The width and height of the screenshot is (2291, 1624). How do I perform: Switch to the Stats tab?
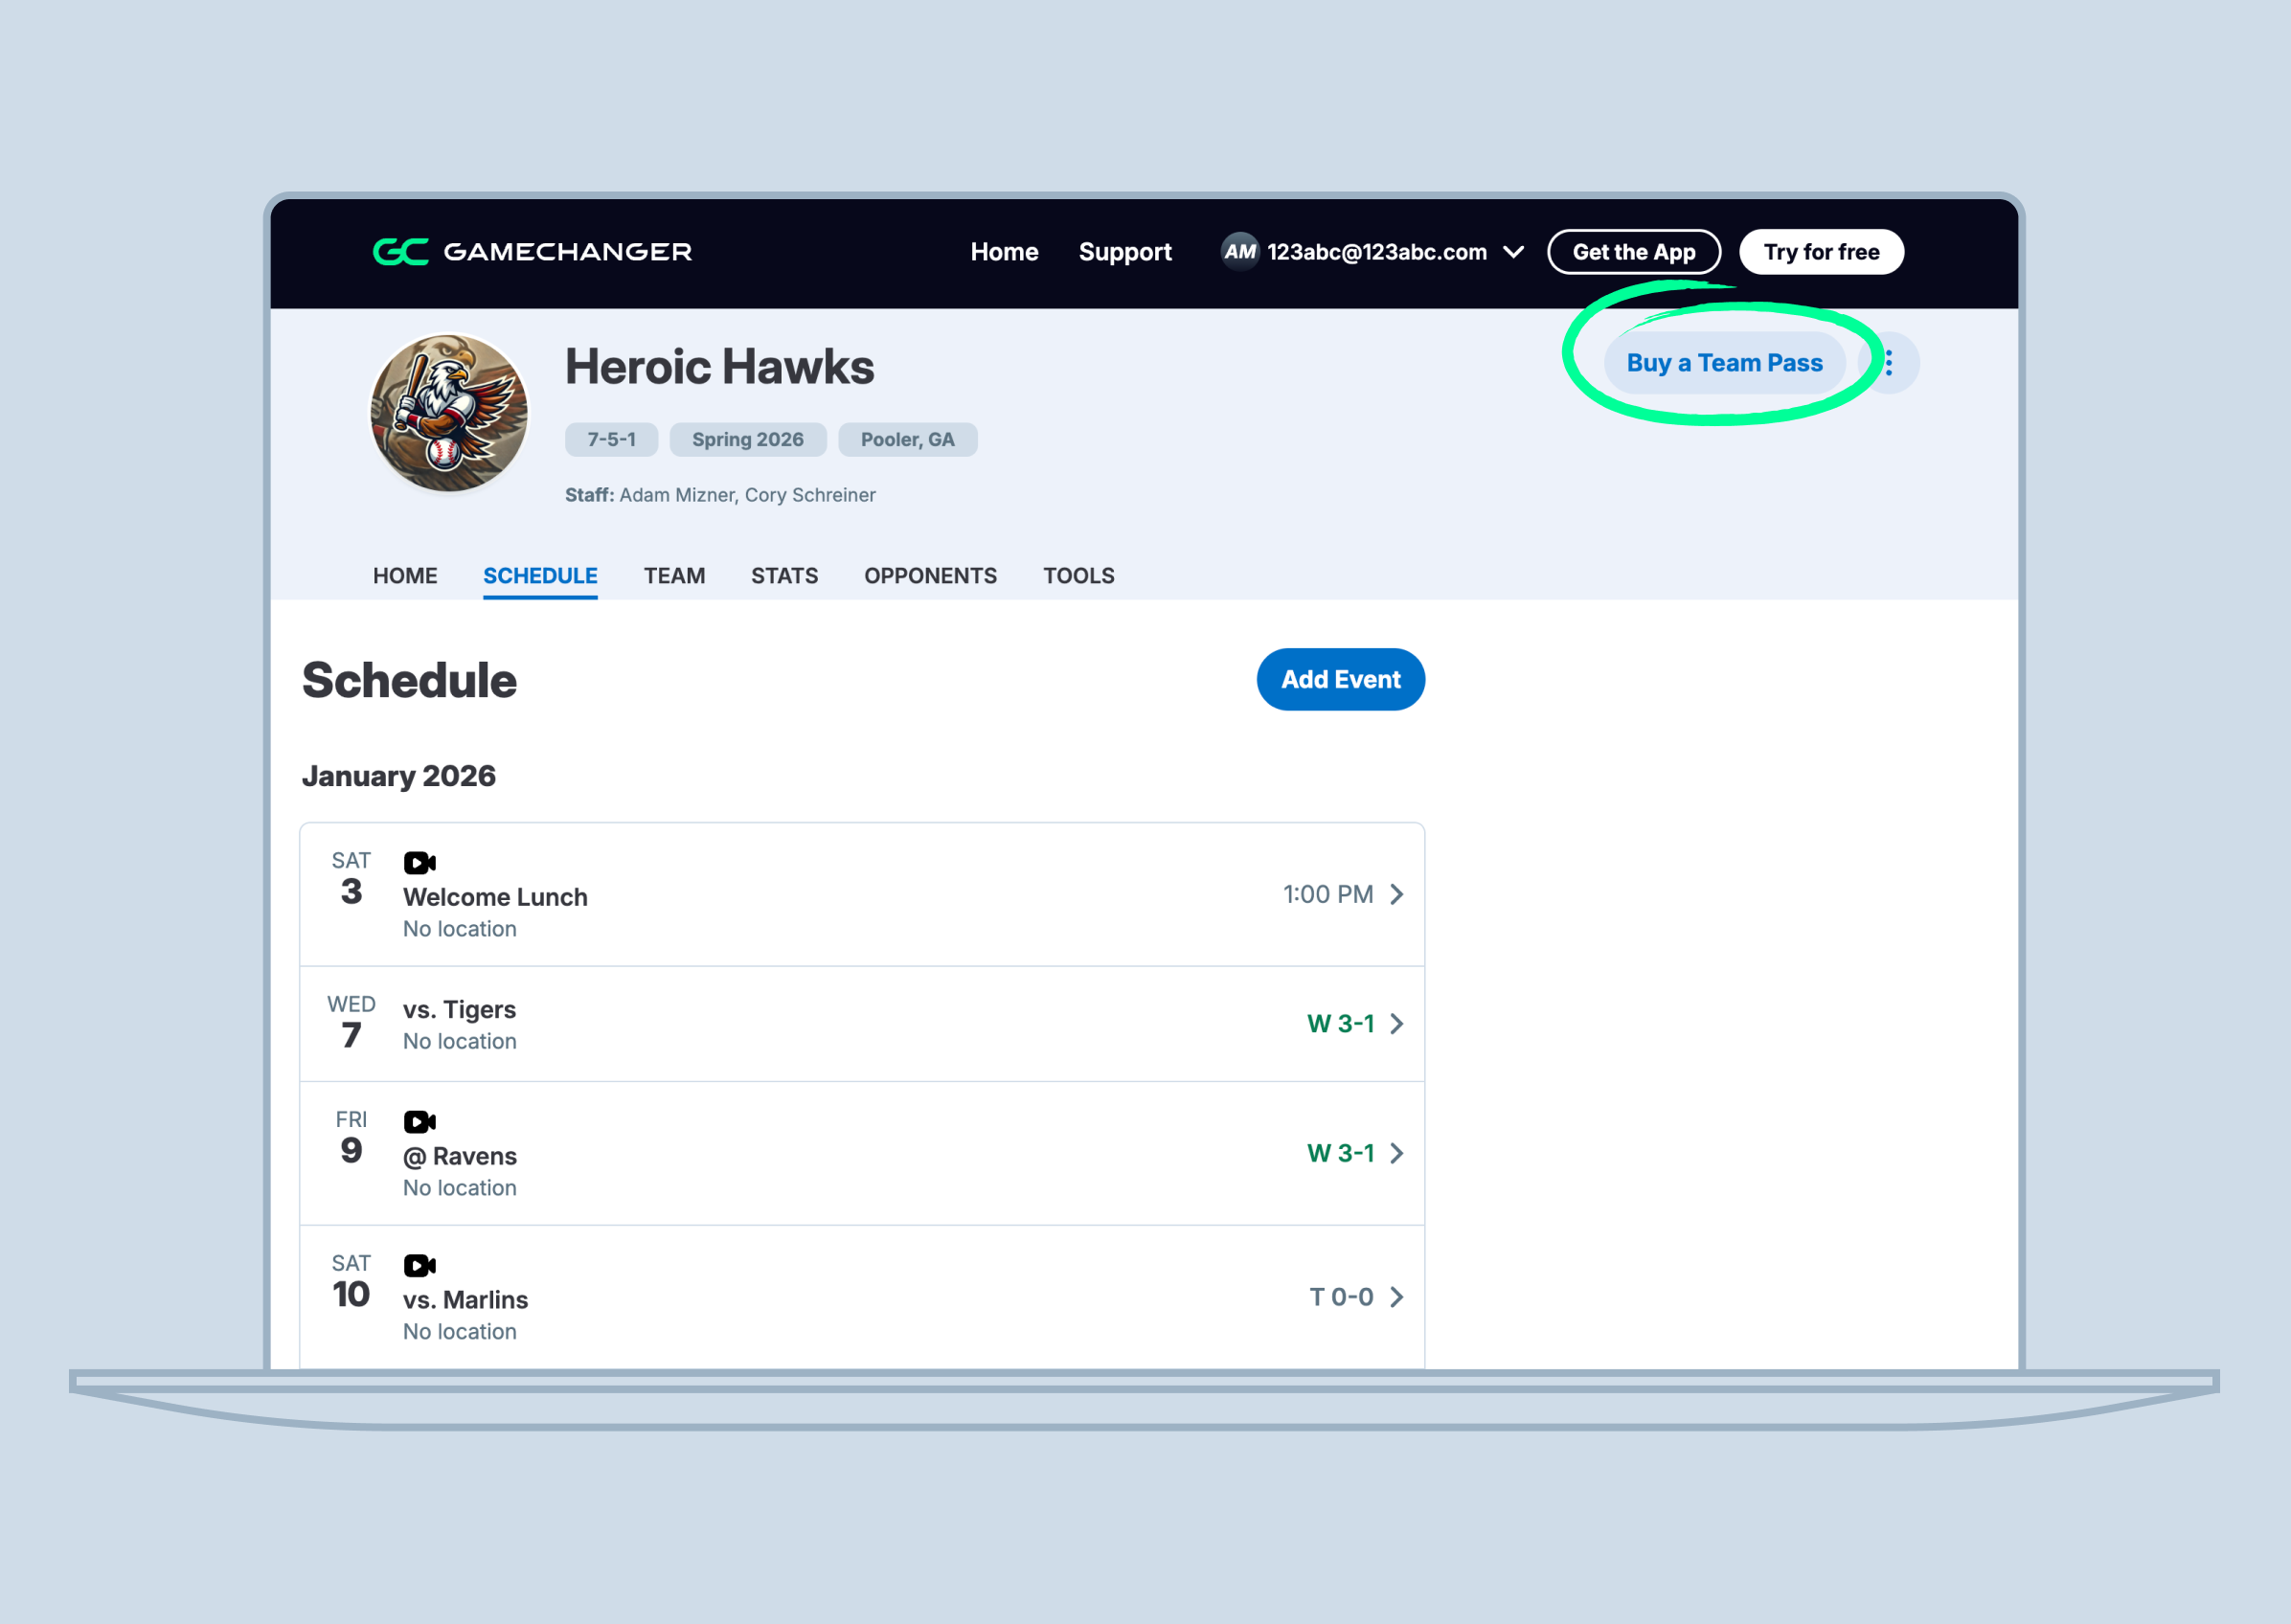784,576
